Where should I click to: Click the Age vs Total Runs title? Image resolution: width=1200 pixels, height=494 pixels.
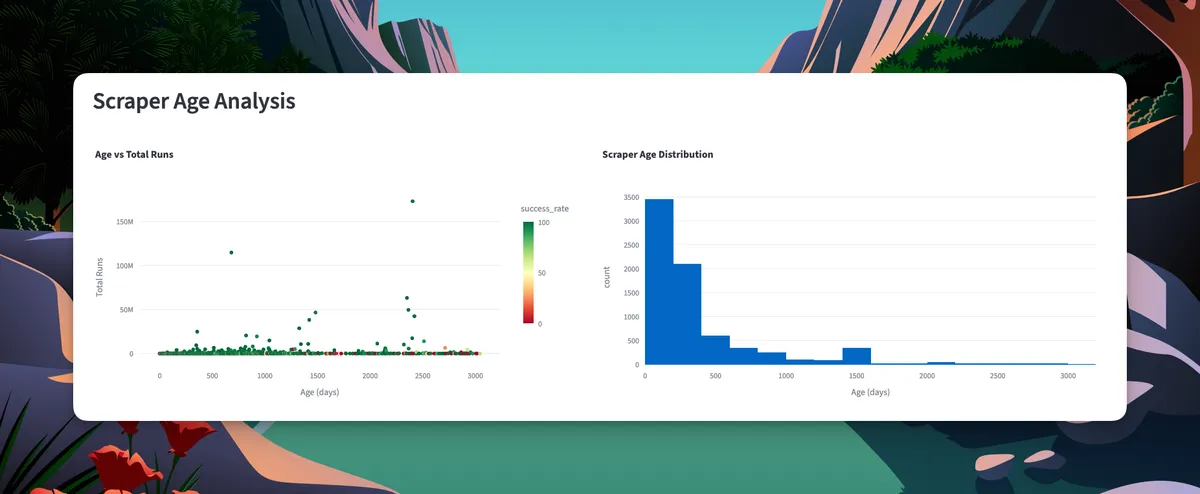(134, 155)
